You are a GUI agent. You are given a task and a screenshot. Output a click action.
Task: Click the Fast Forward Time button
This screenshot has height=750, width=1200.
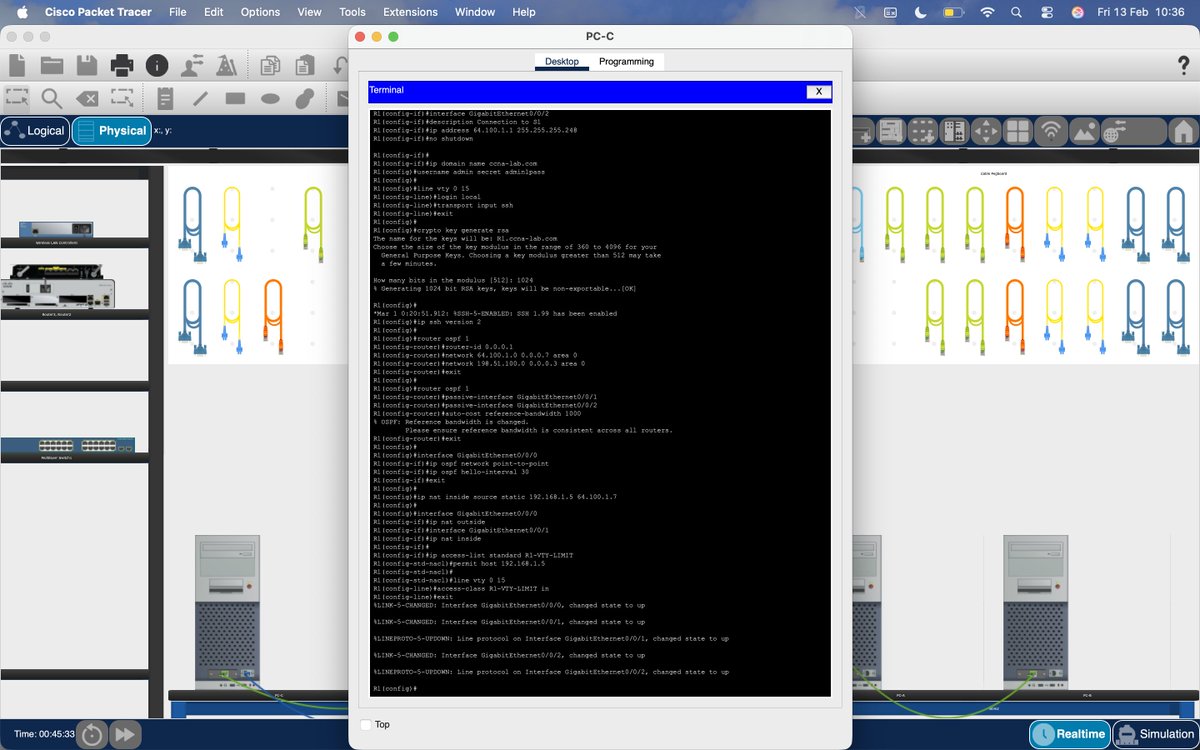(125, 734)
